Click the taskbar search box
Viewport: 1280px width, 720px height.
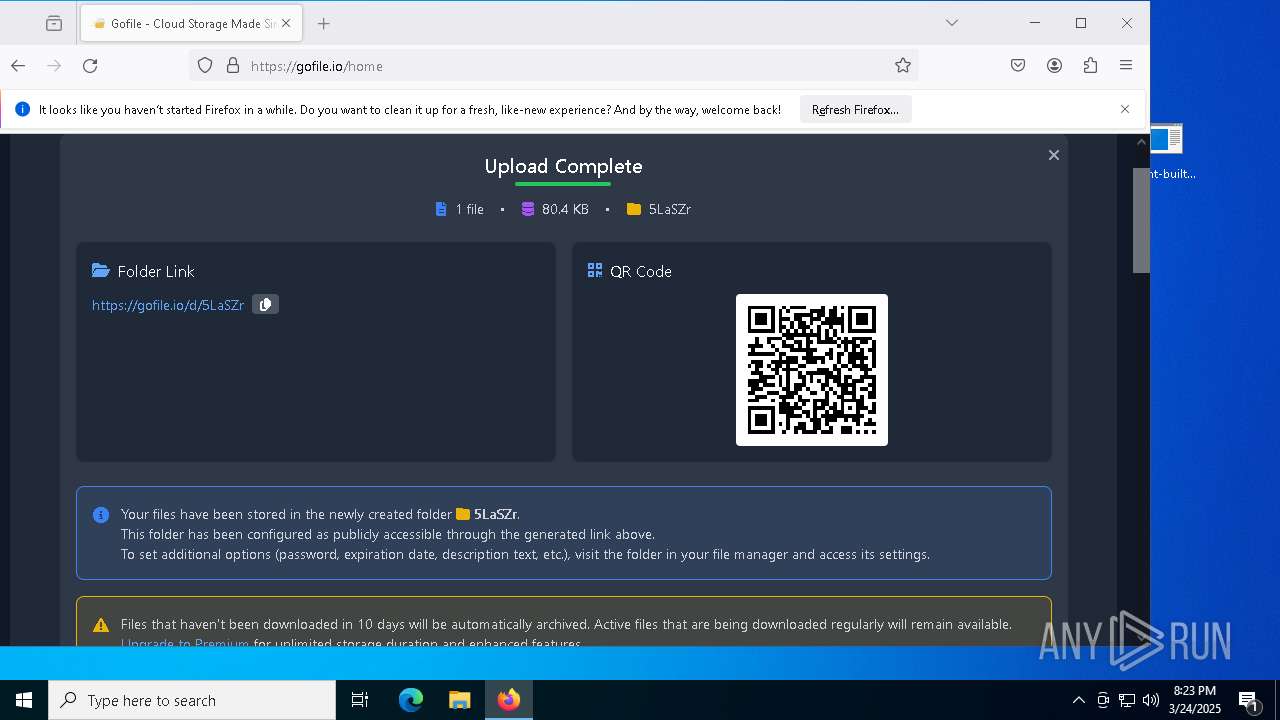[192, 700]
